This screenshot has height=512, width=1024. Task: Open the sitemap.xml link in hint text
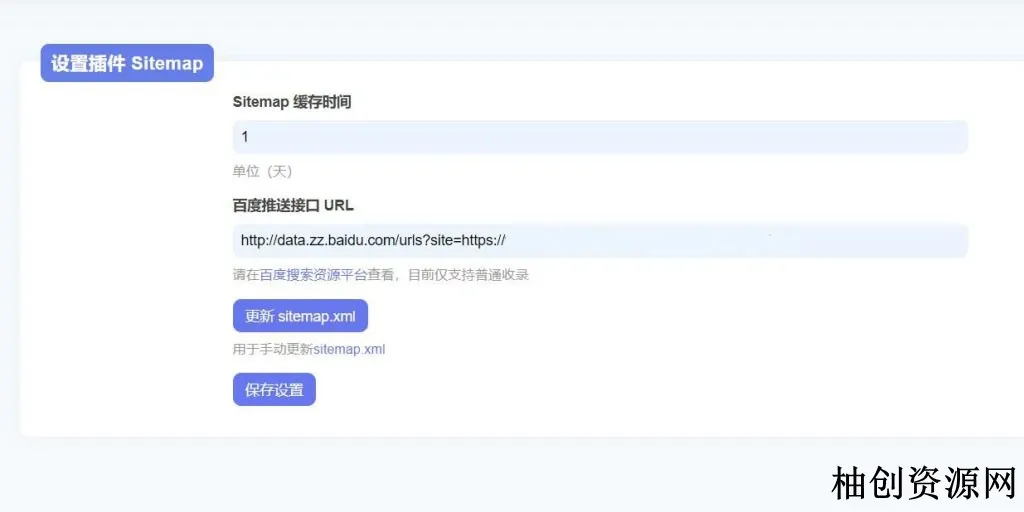pos(349,349)
